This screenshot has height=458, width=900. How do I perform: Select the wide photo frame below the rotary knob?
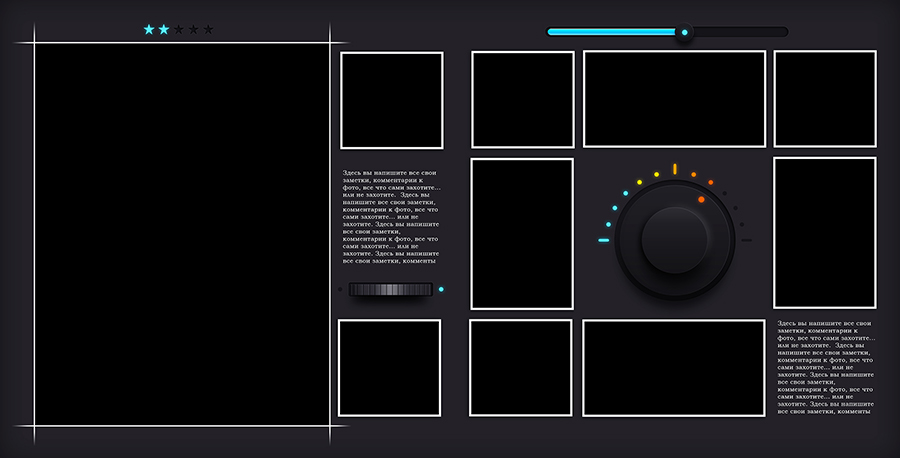674,368
